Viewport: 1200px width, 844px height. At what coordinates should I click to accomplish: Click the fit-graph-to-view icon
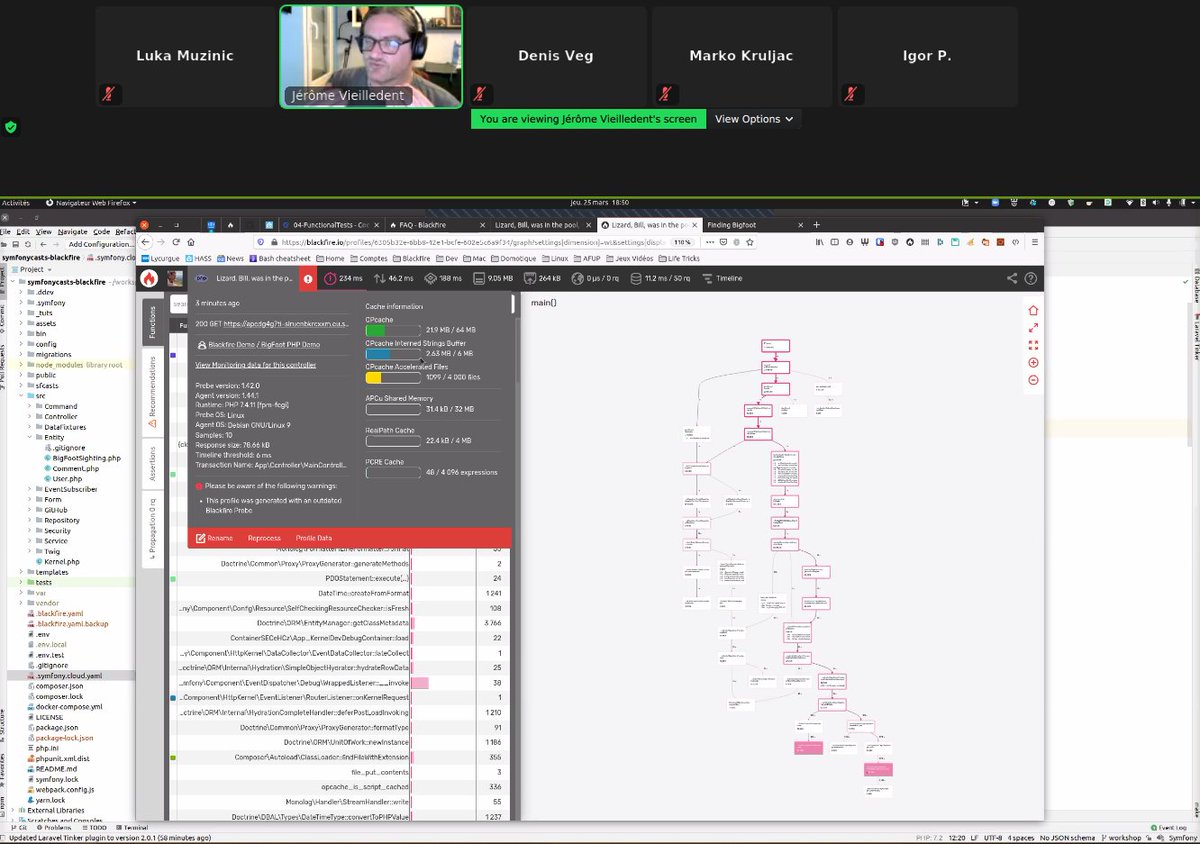[1033, 345]
